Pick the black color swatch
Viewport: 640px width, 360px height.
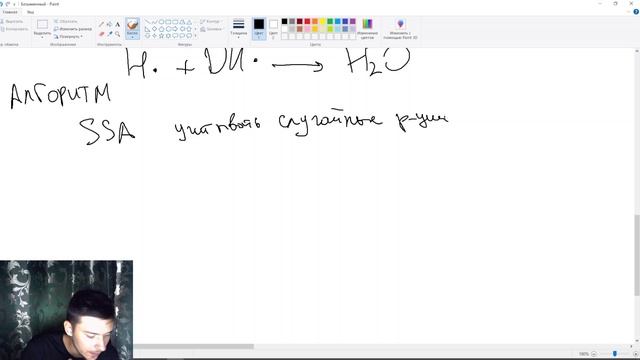click(284, 22)
